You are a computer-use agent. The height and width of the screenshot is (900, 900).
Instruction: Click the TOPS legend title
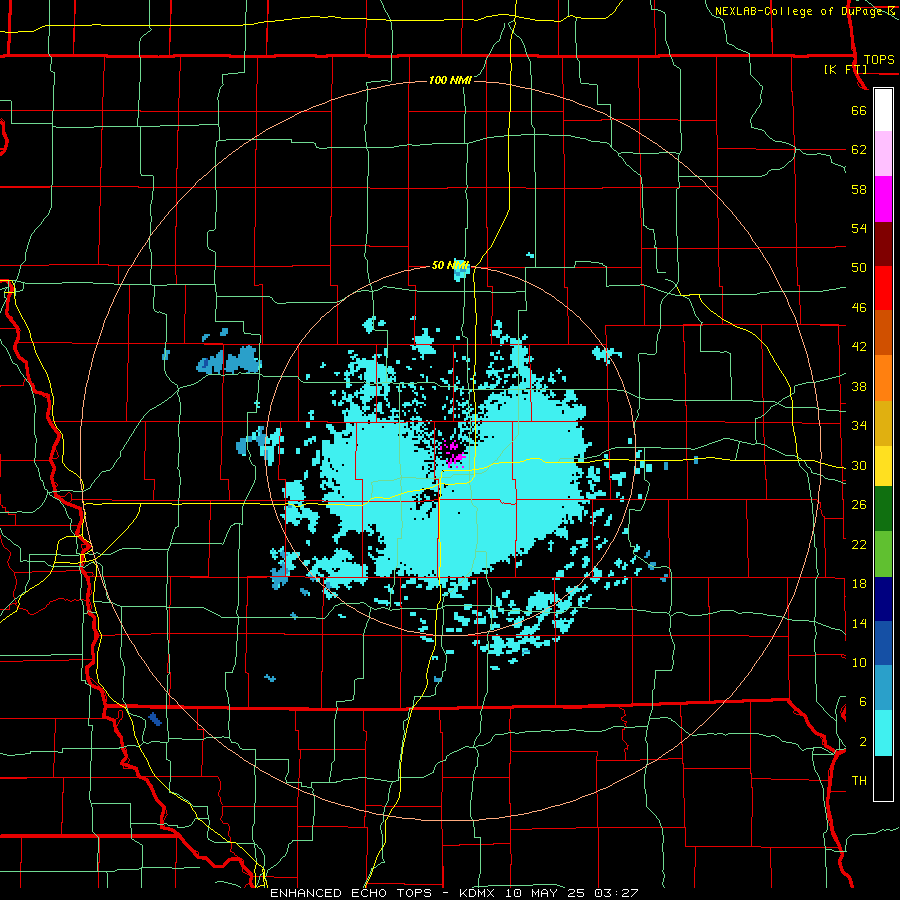[x=879, y=60]
